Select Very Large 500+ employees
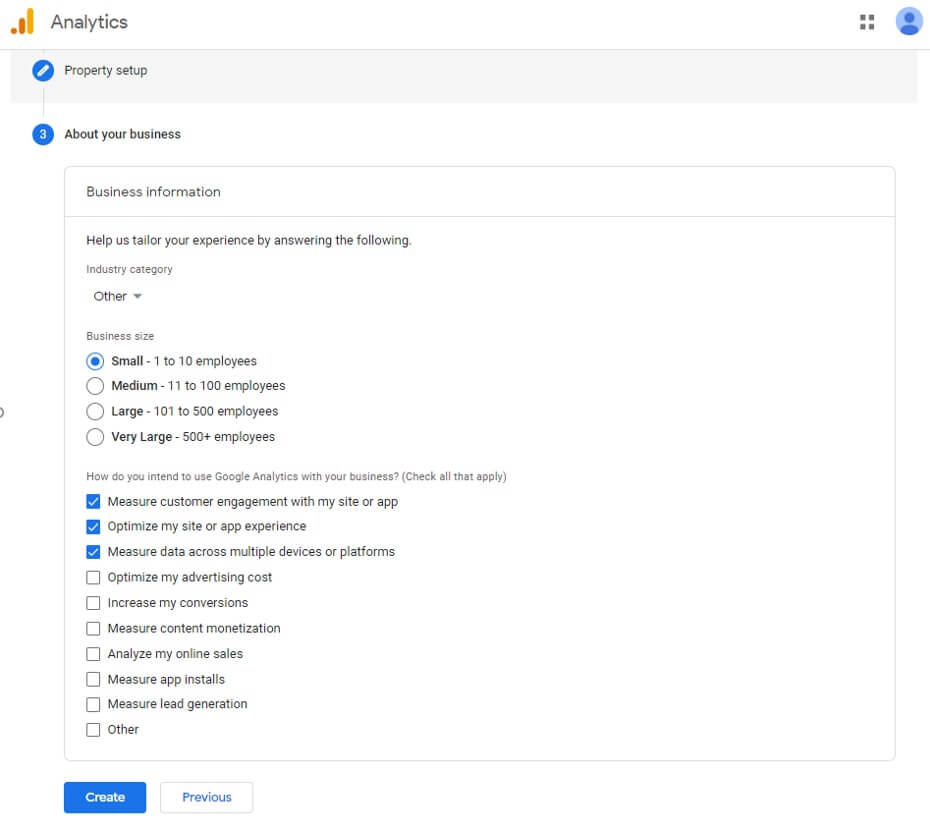 tap(95, 437)
